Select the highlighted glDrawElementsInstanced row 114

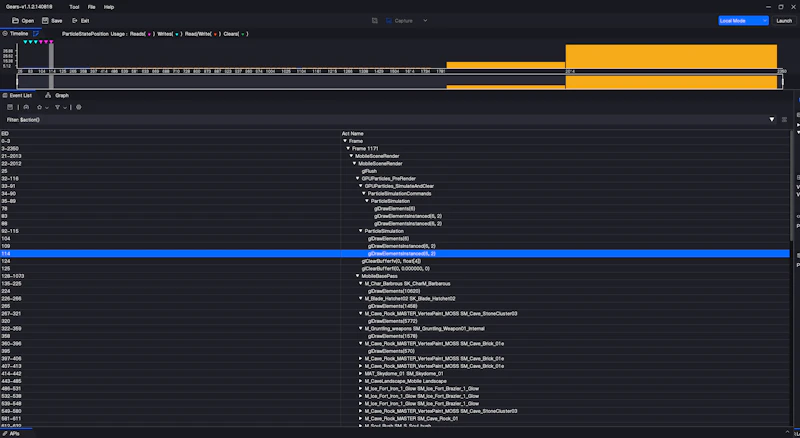[x=395, y=254]
